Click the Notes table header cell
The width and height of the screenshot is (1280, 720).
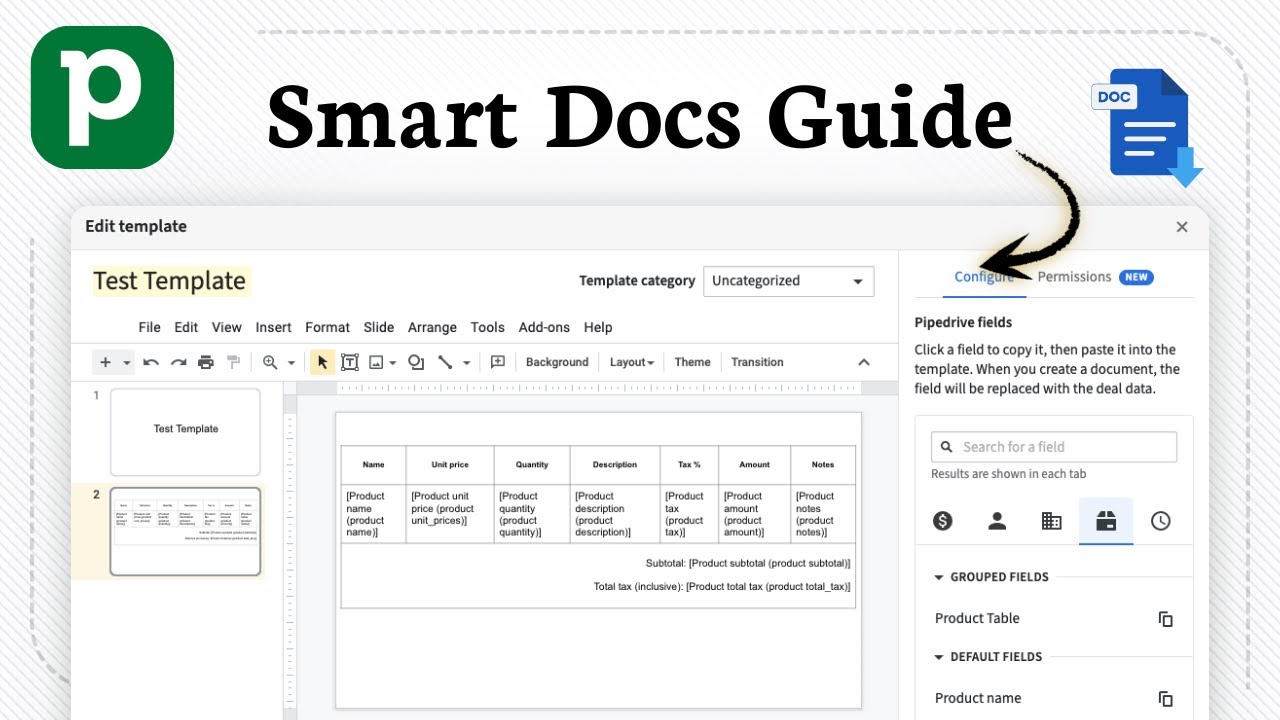[823, 465]
